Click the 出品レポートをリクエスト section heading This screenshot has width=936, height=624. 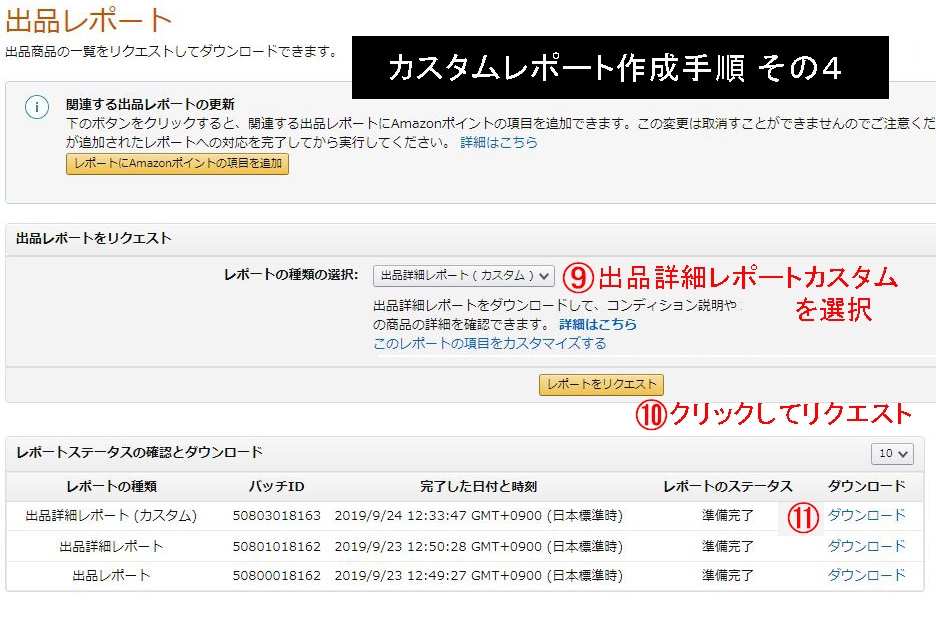coord(94,238)
